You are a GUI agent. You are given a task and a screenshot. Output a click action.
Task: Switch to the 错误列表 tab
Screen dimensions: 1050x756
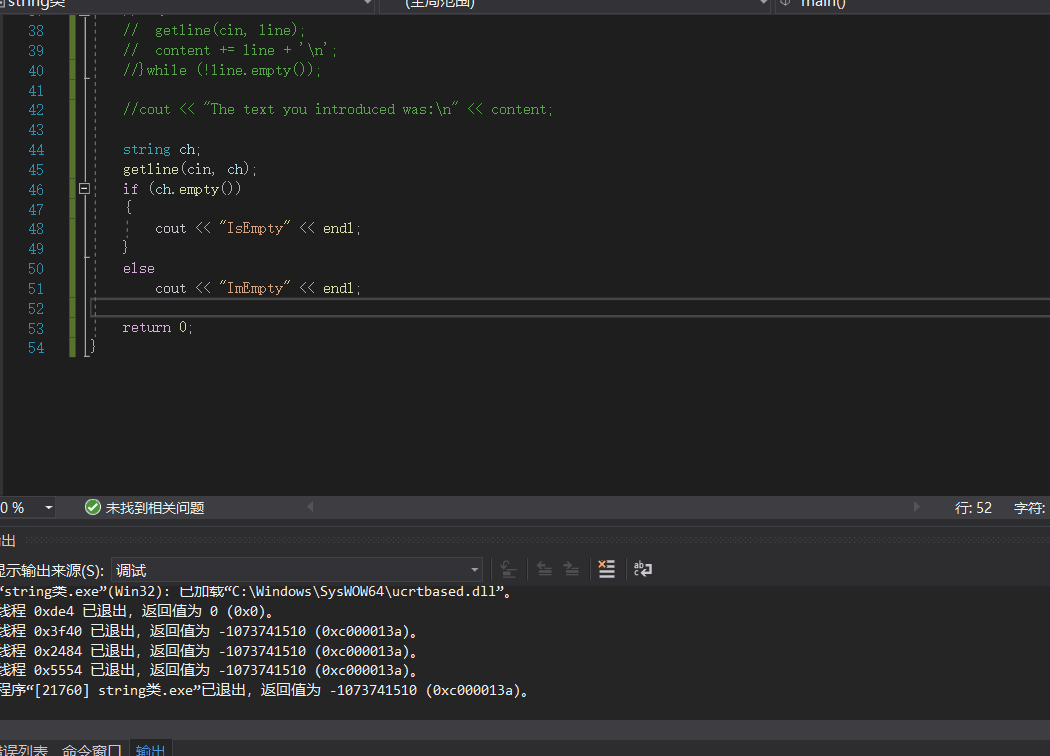[x=22, y=749]
